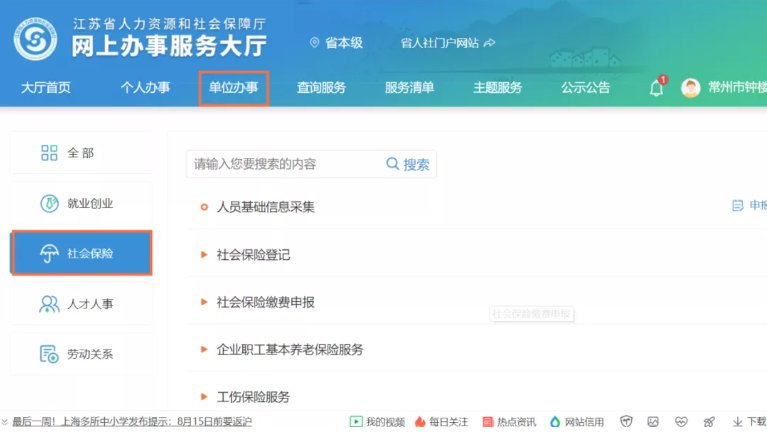
Task: Click the 社会保险登记 label
Action: [253, 254]
